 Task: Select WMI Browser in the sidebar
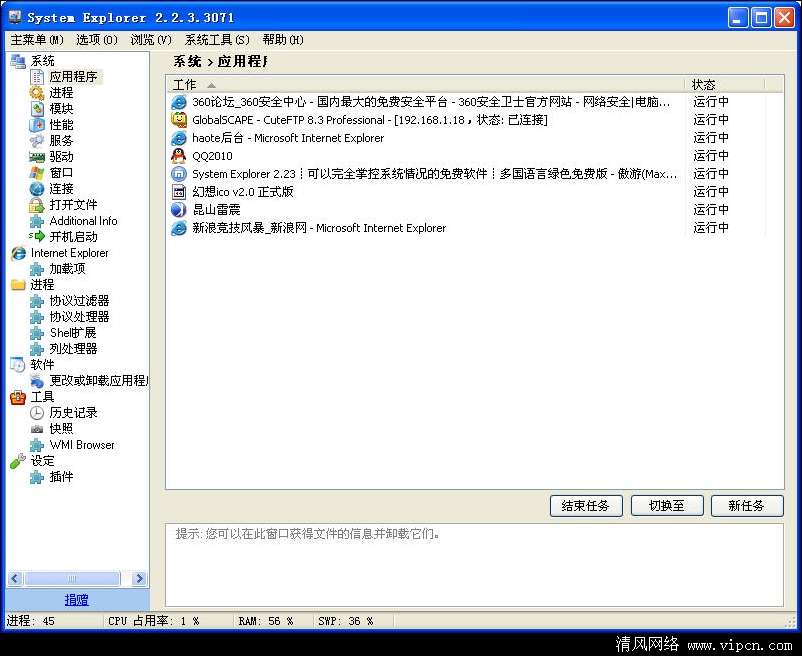(x=82, y=445)
